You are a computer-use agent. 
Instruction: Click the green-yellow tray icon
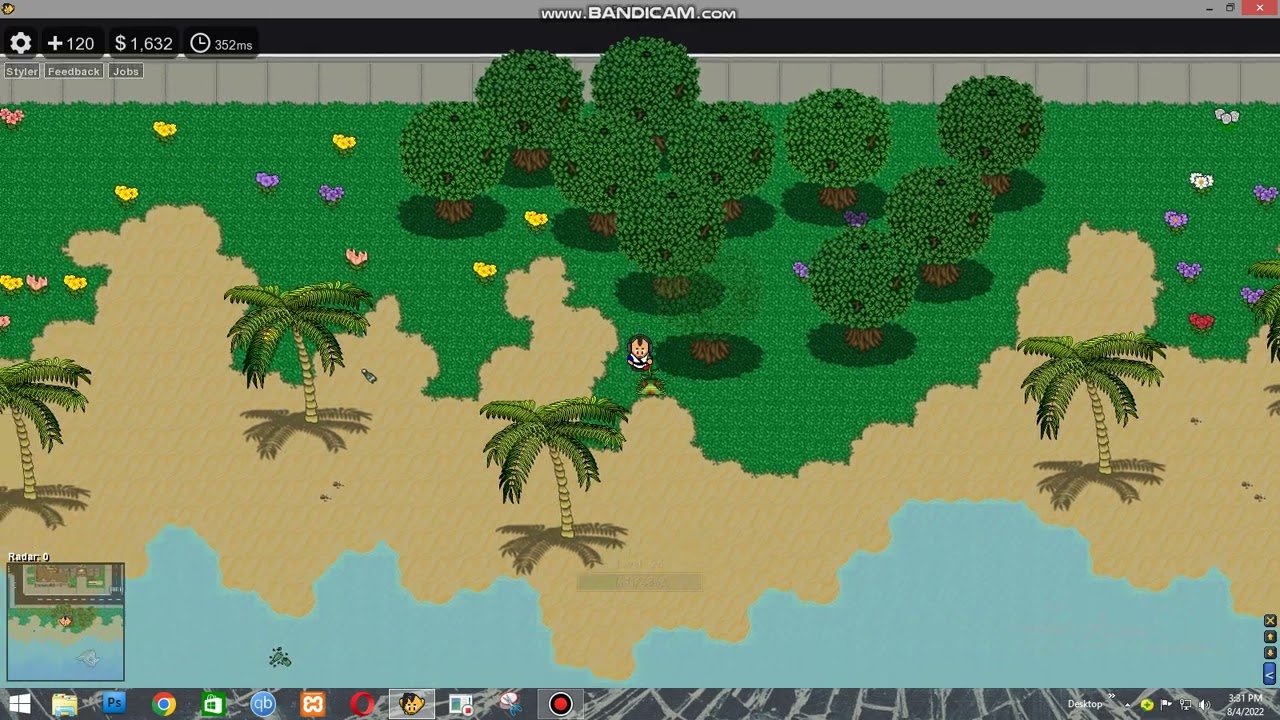(1147, 705)
